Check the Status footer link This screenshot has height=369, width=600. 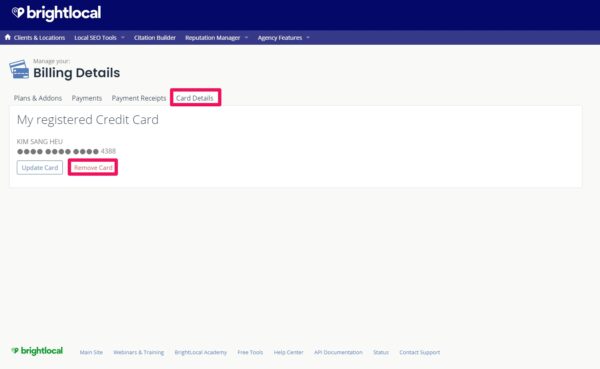pos(381,352)
